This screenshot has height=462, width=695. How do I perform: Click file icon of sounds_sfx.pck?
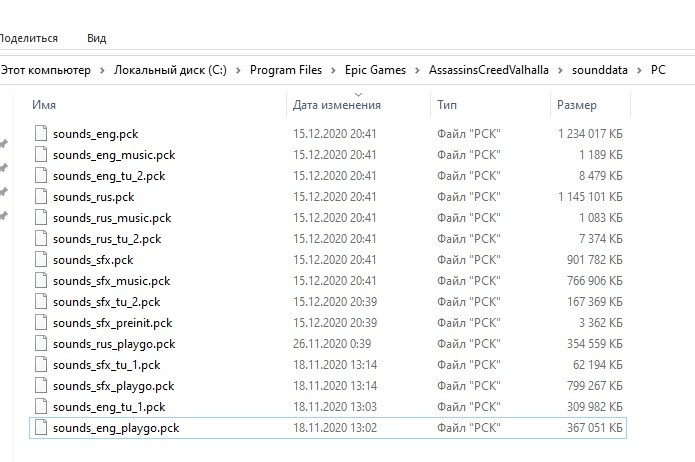click(x=41, y=259)
